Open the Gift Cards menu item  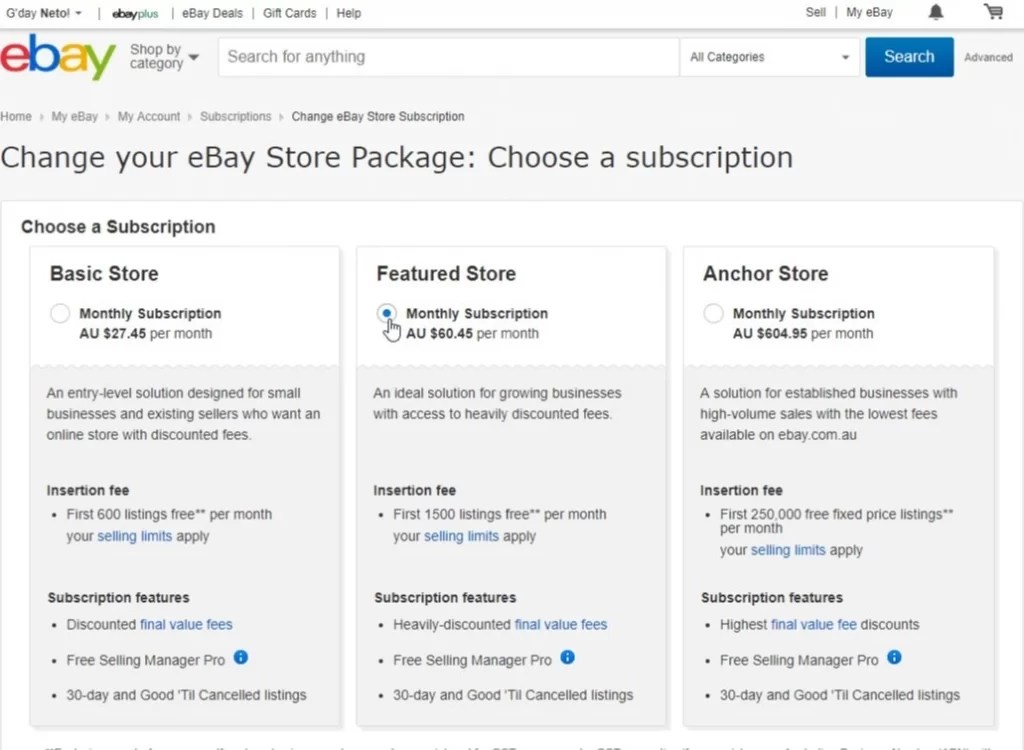point(289,13)
